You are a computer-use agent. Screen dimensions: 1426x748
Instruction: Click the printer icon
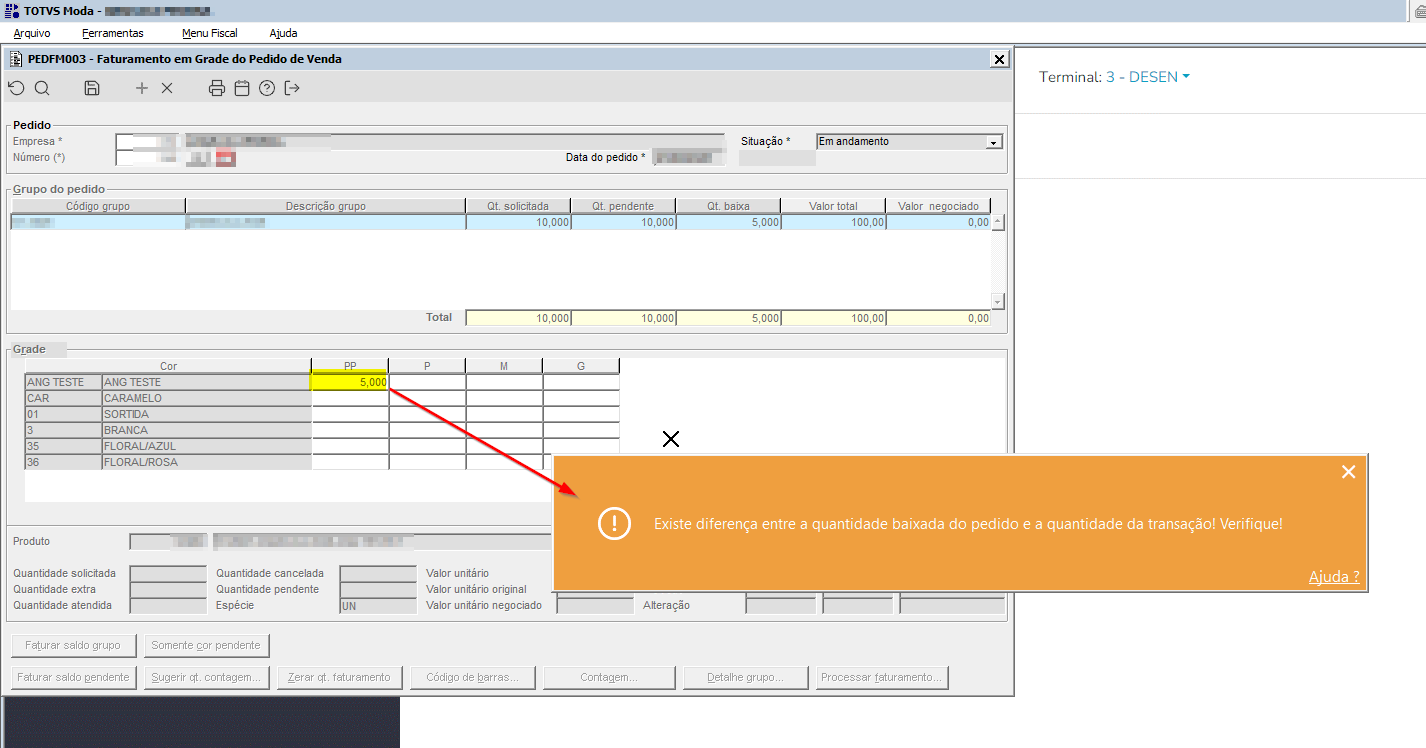click(x=217, y=88)
